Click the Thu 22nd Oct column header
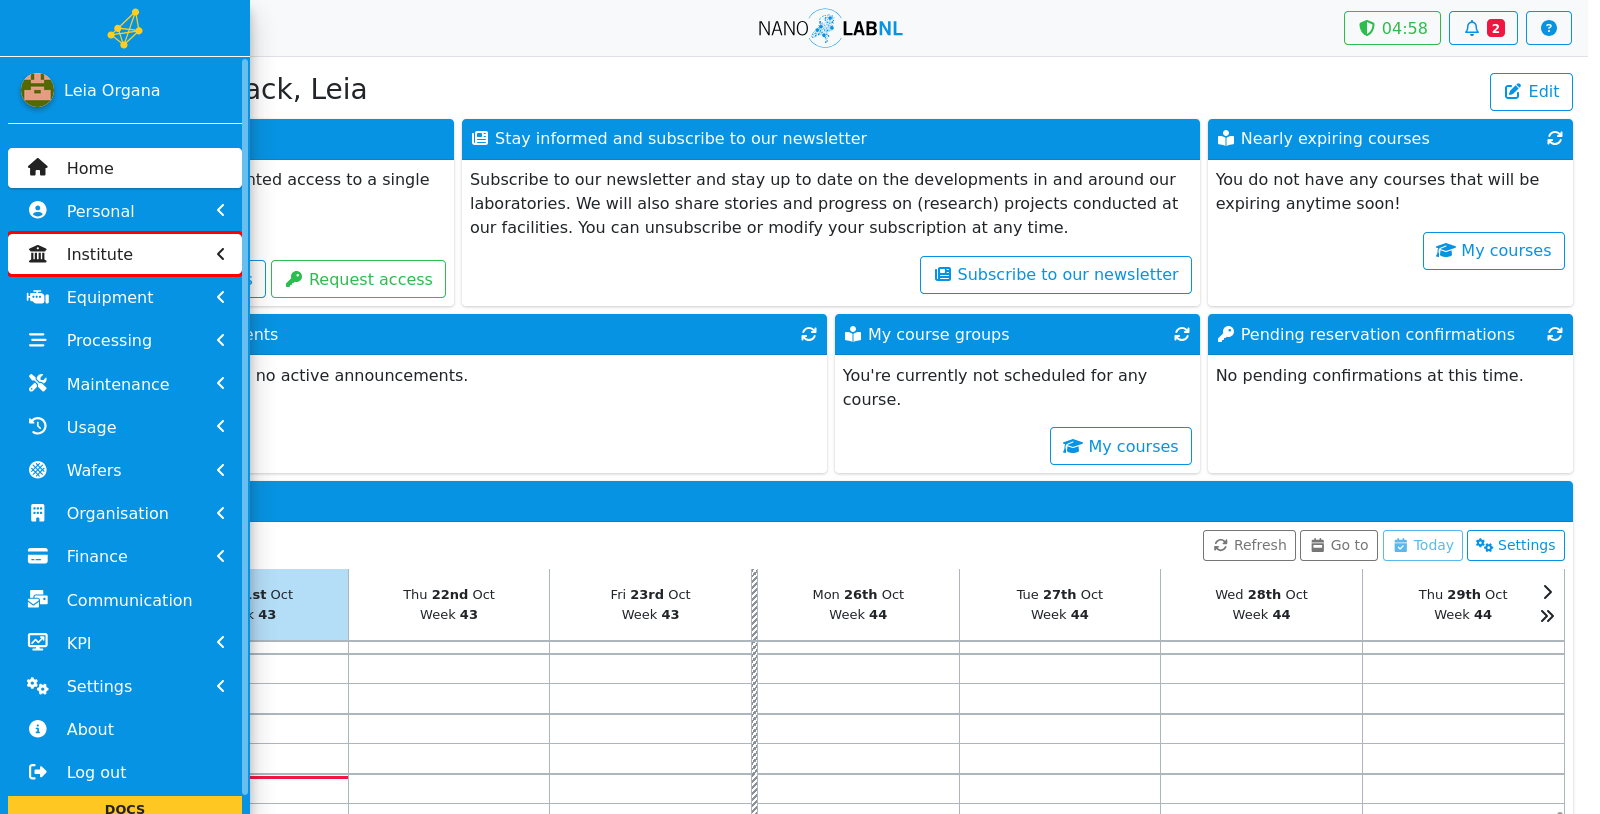 click(x=449, y=604)
